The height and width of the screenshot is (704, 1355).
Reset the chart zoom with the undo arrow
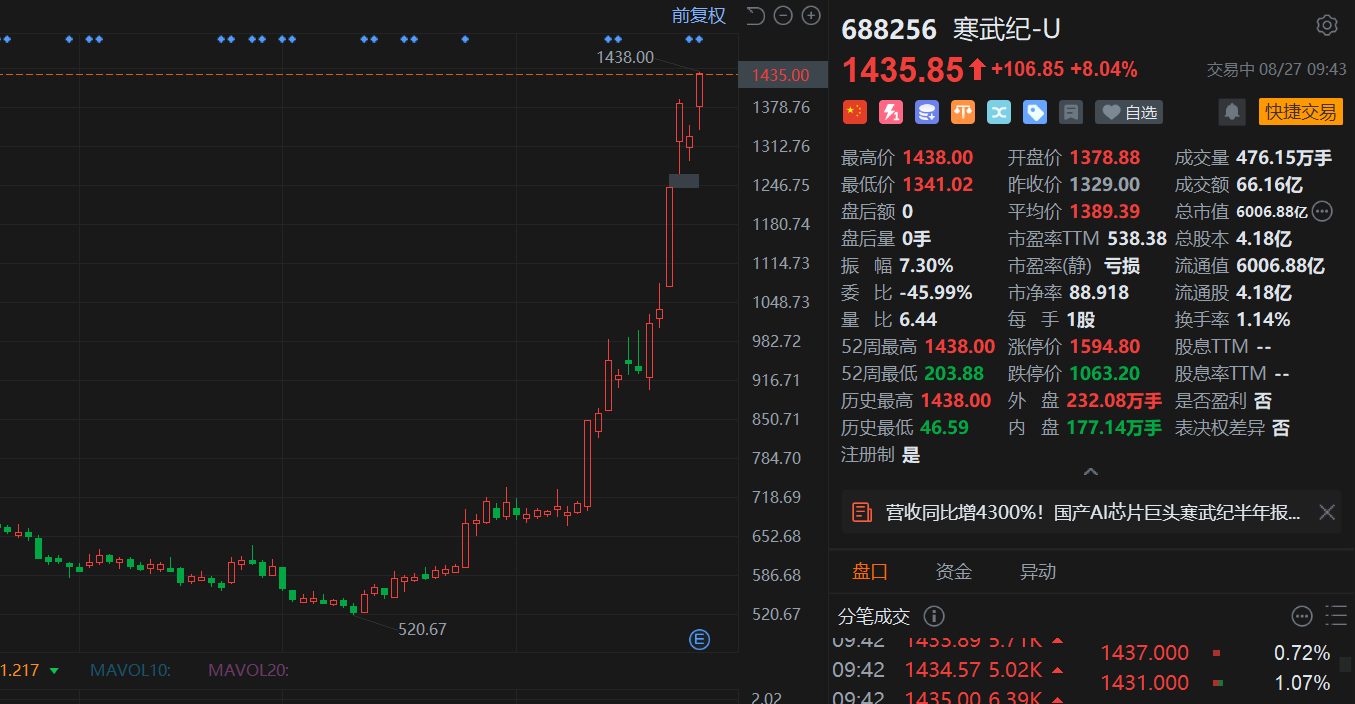click(756, 15)
